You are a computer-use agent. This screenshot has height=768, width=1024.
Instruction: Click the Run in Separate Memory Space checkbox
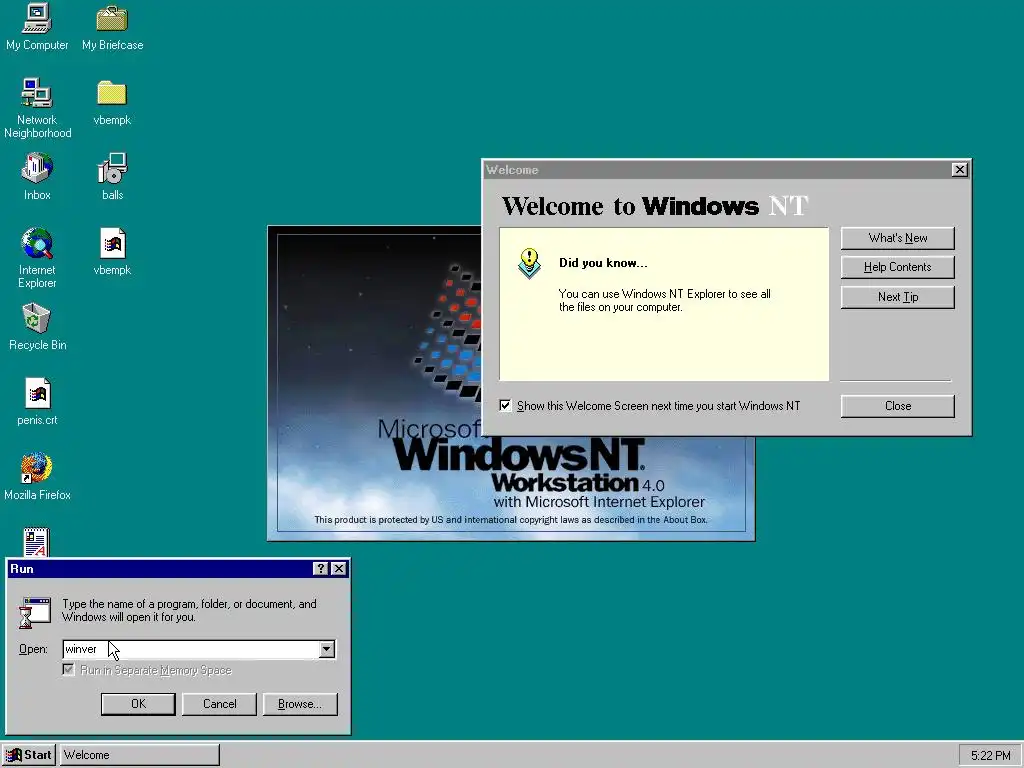pyautogui.click(x=69, y=669)
